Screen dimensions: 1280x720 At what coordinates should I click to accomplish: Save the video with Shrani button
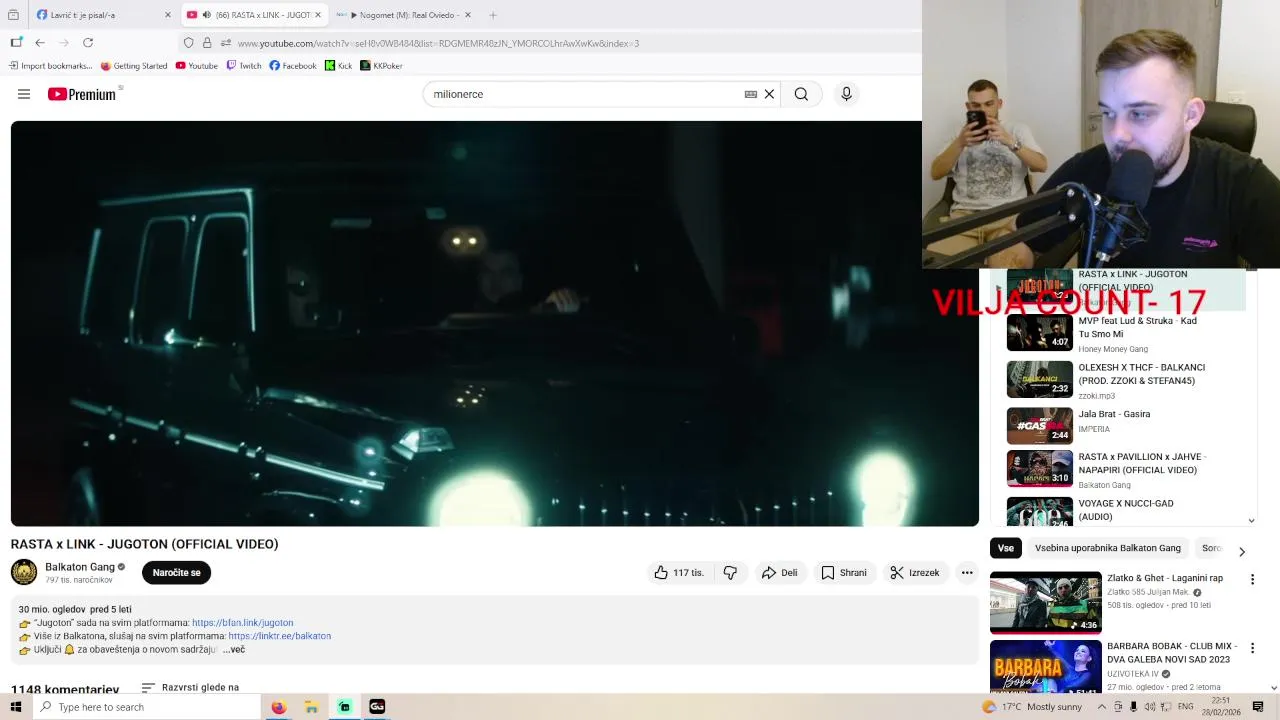click(x=843, y=573)
